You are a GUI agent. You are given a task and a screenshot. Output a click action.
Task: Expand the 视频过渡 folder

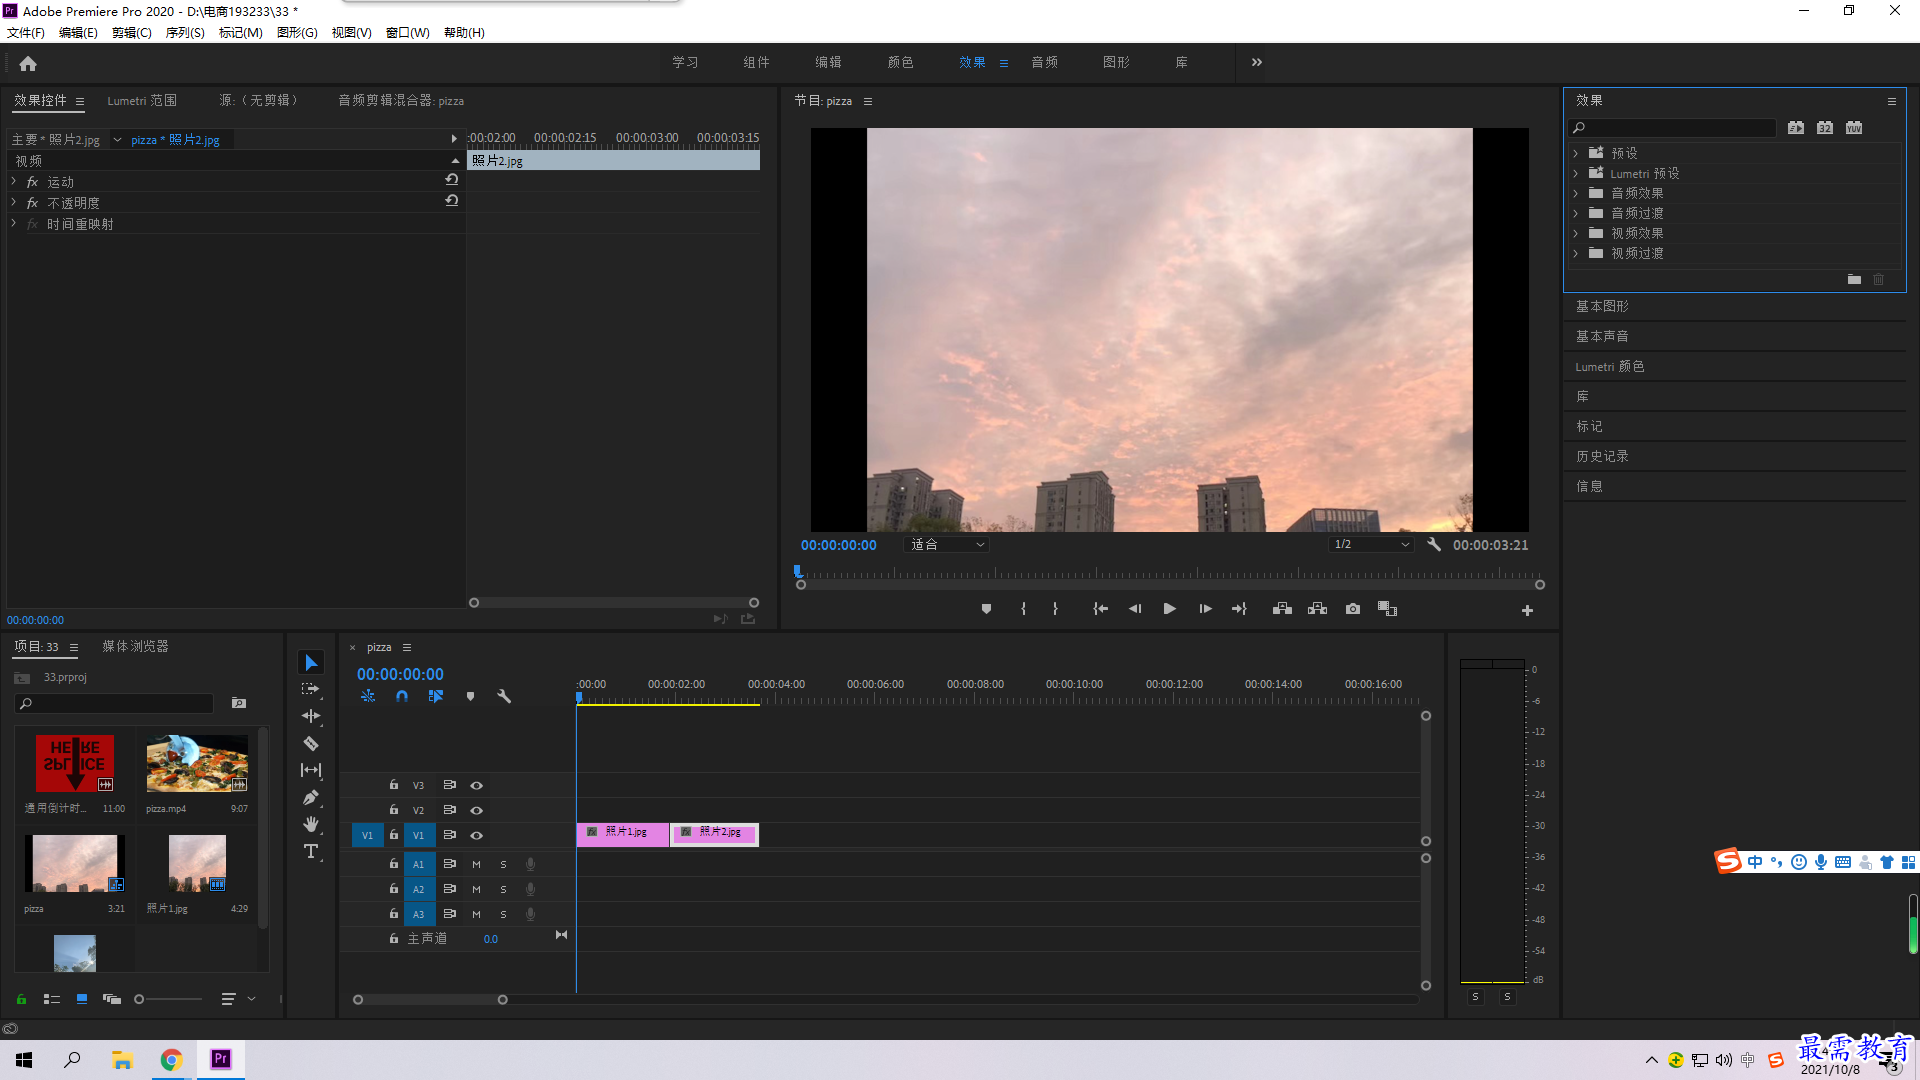(1576, 253)
